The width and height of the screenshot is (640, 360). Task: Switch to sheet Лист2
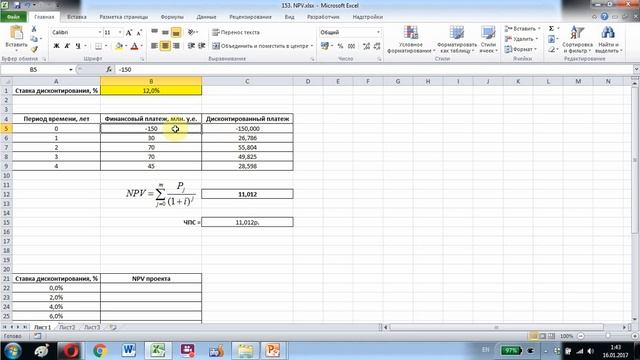tap(67, 327)
